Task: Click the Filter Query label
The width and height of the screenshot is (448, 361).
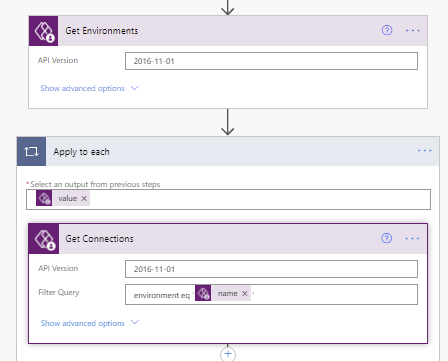Action: tap(59, 292)
